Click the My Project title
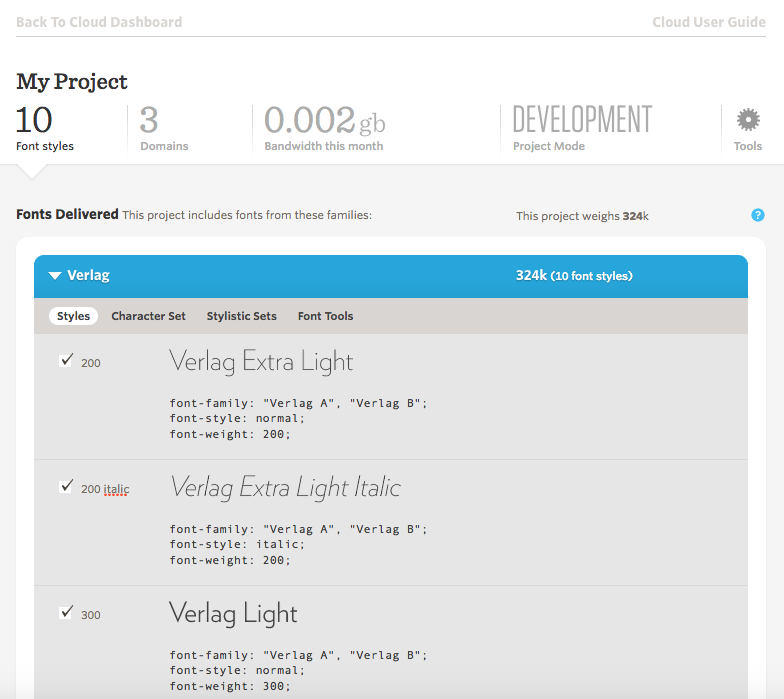 (72, 82)
